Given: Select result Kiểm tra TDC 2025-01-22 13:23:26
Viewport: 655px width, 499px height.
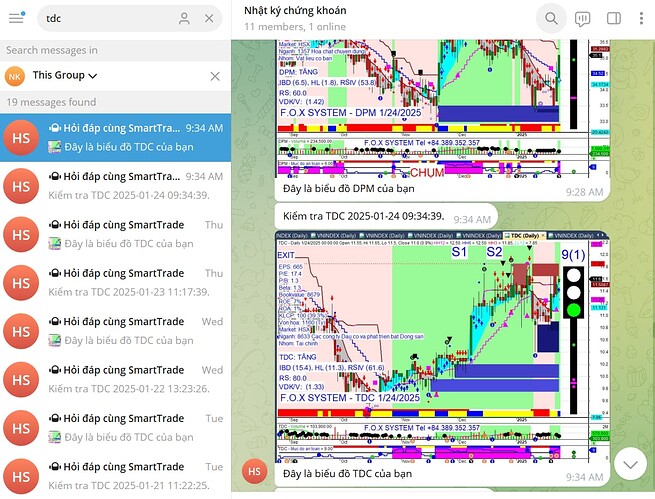Looking at the screenshot, I should pyautogui.click(x=115, y=380).
